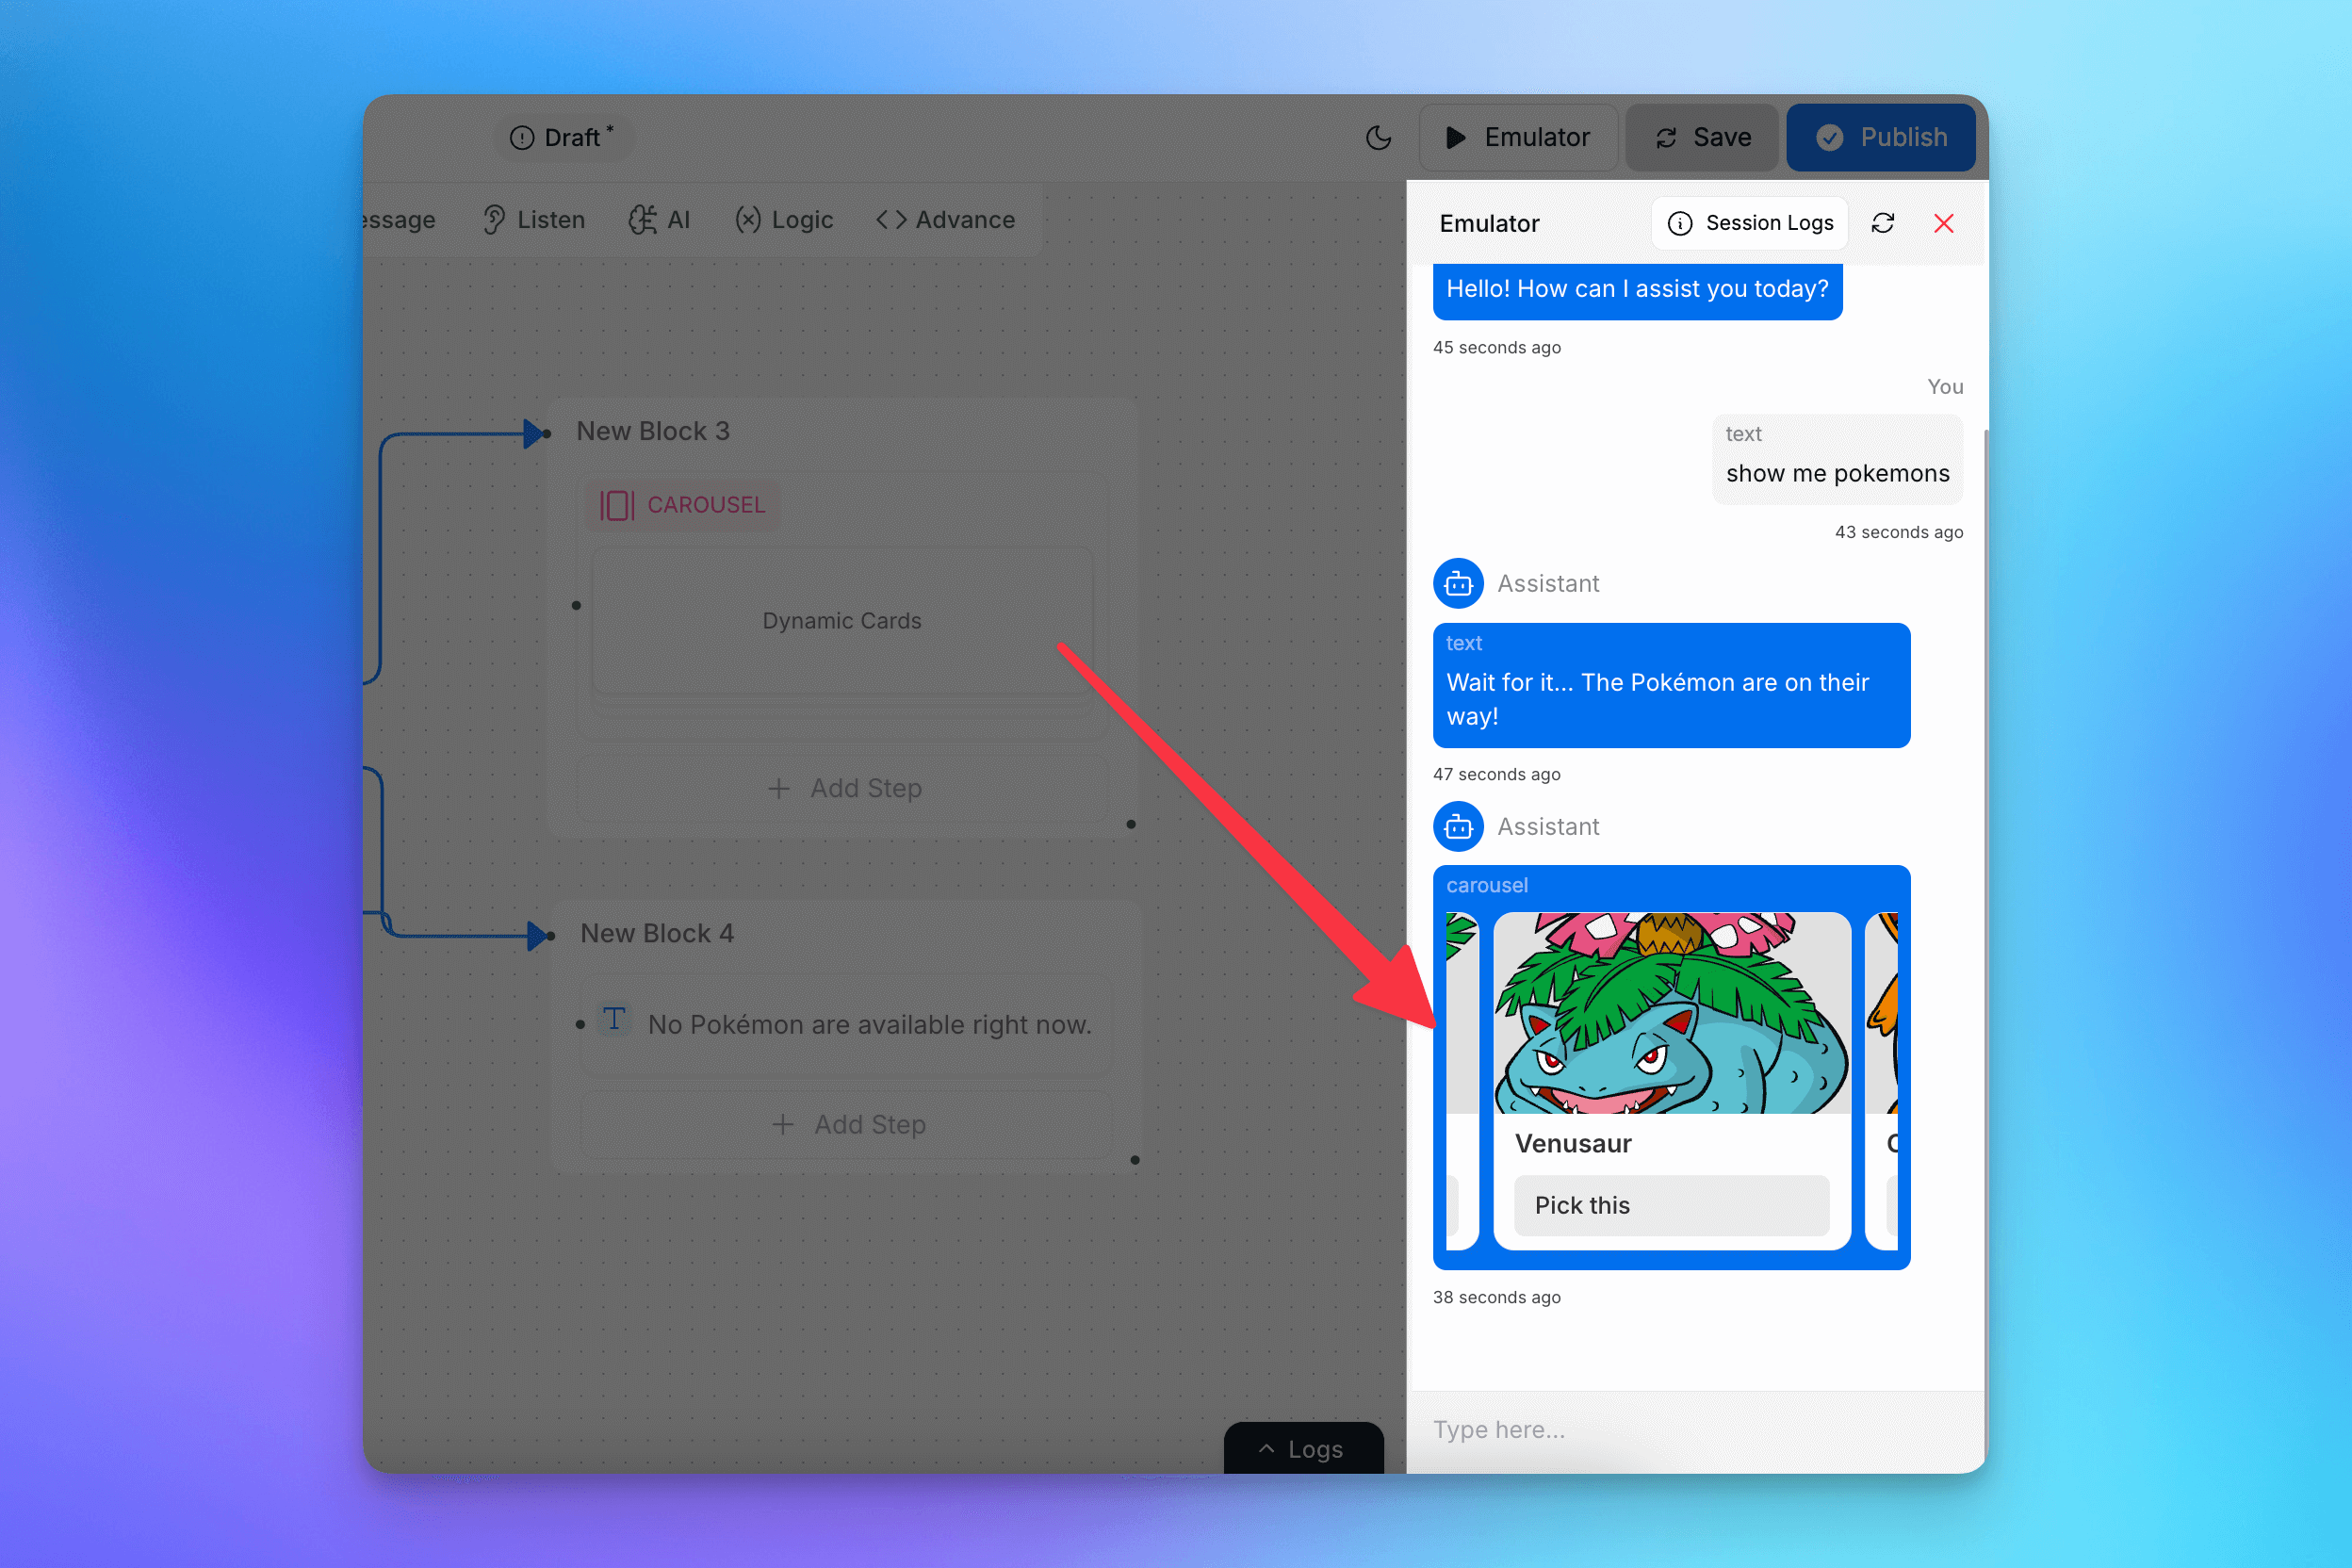This screenshot has width=2352, height=1568.
Task: Click the Venusaur card image
Action: click(x=1672, y=1013)
